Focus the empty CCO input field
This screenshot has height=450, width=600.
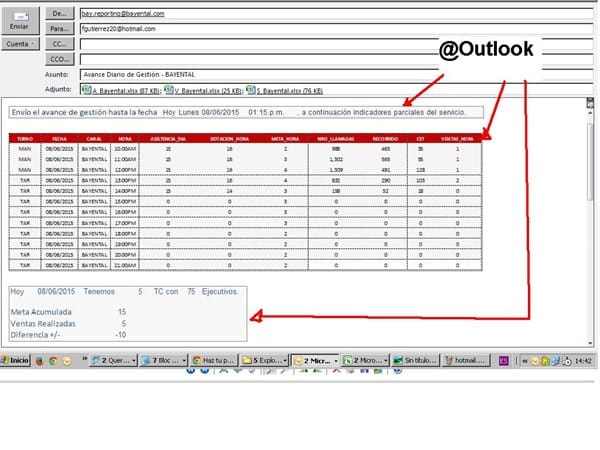coord(337,59)
